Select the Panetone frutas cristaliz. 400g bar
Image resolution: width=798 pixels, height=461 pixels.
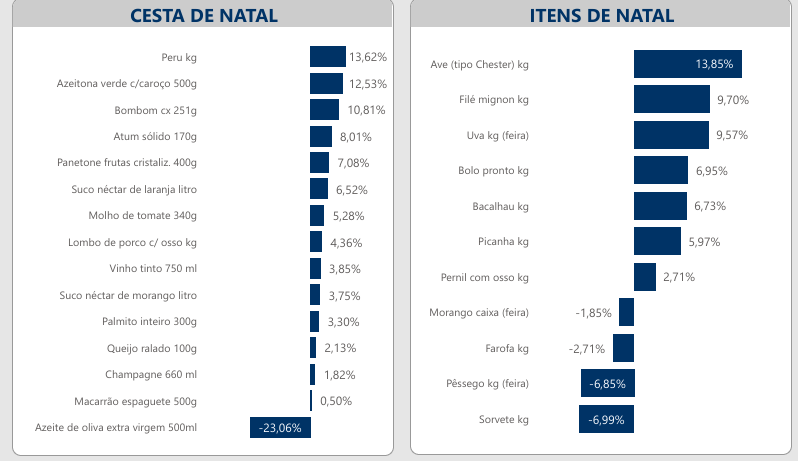pos(319,163)
